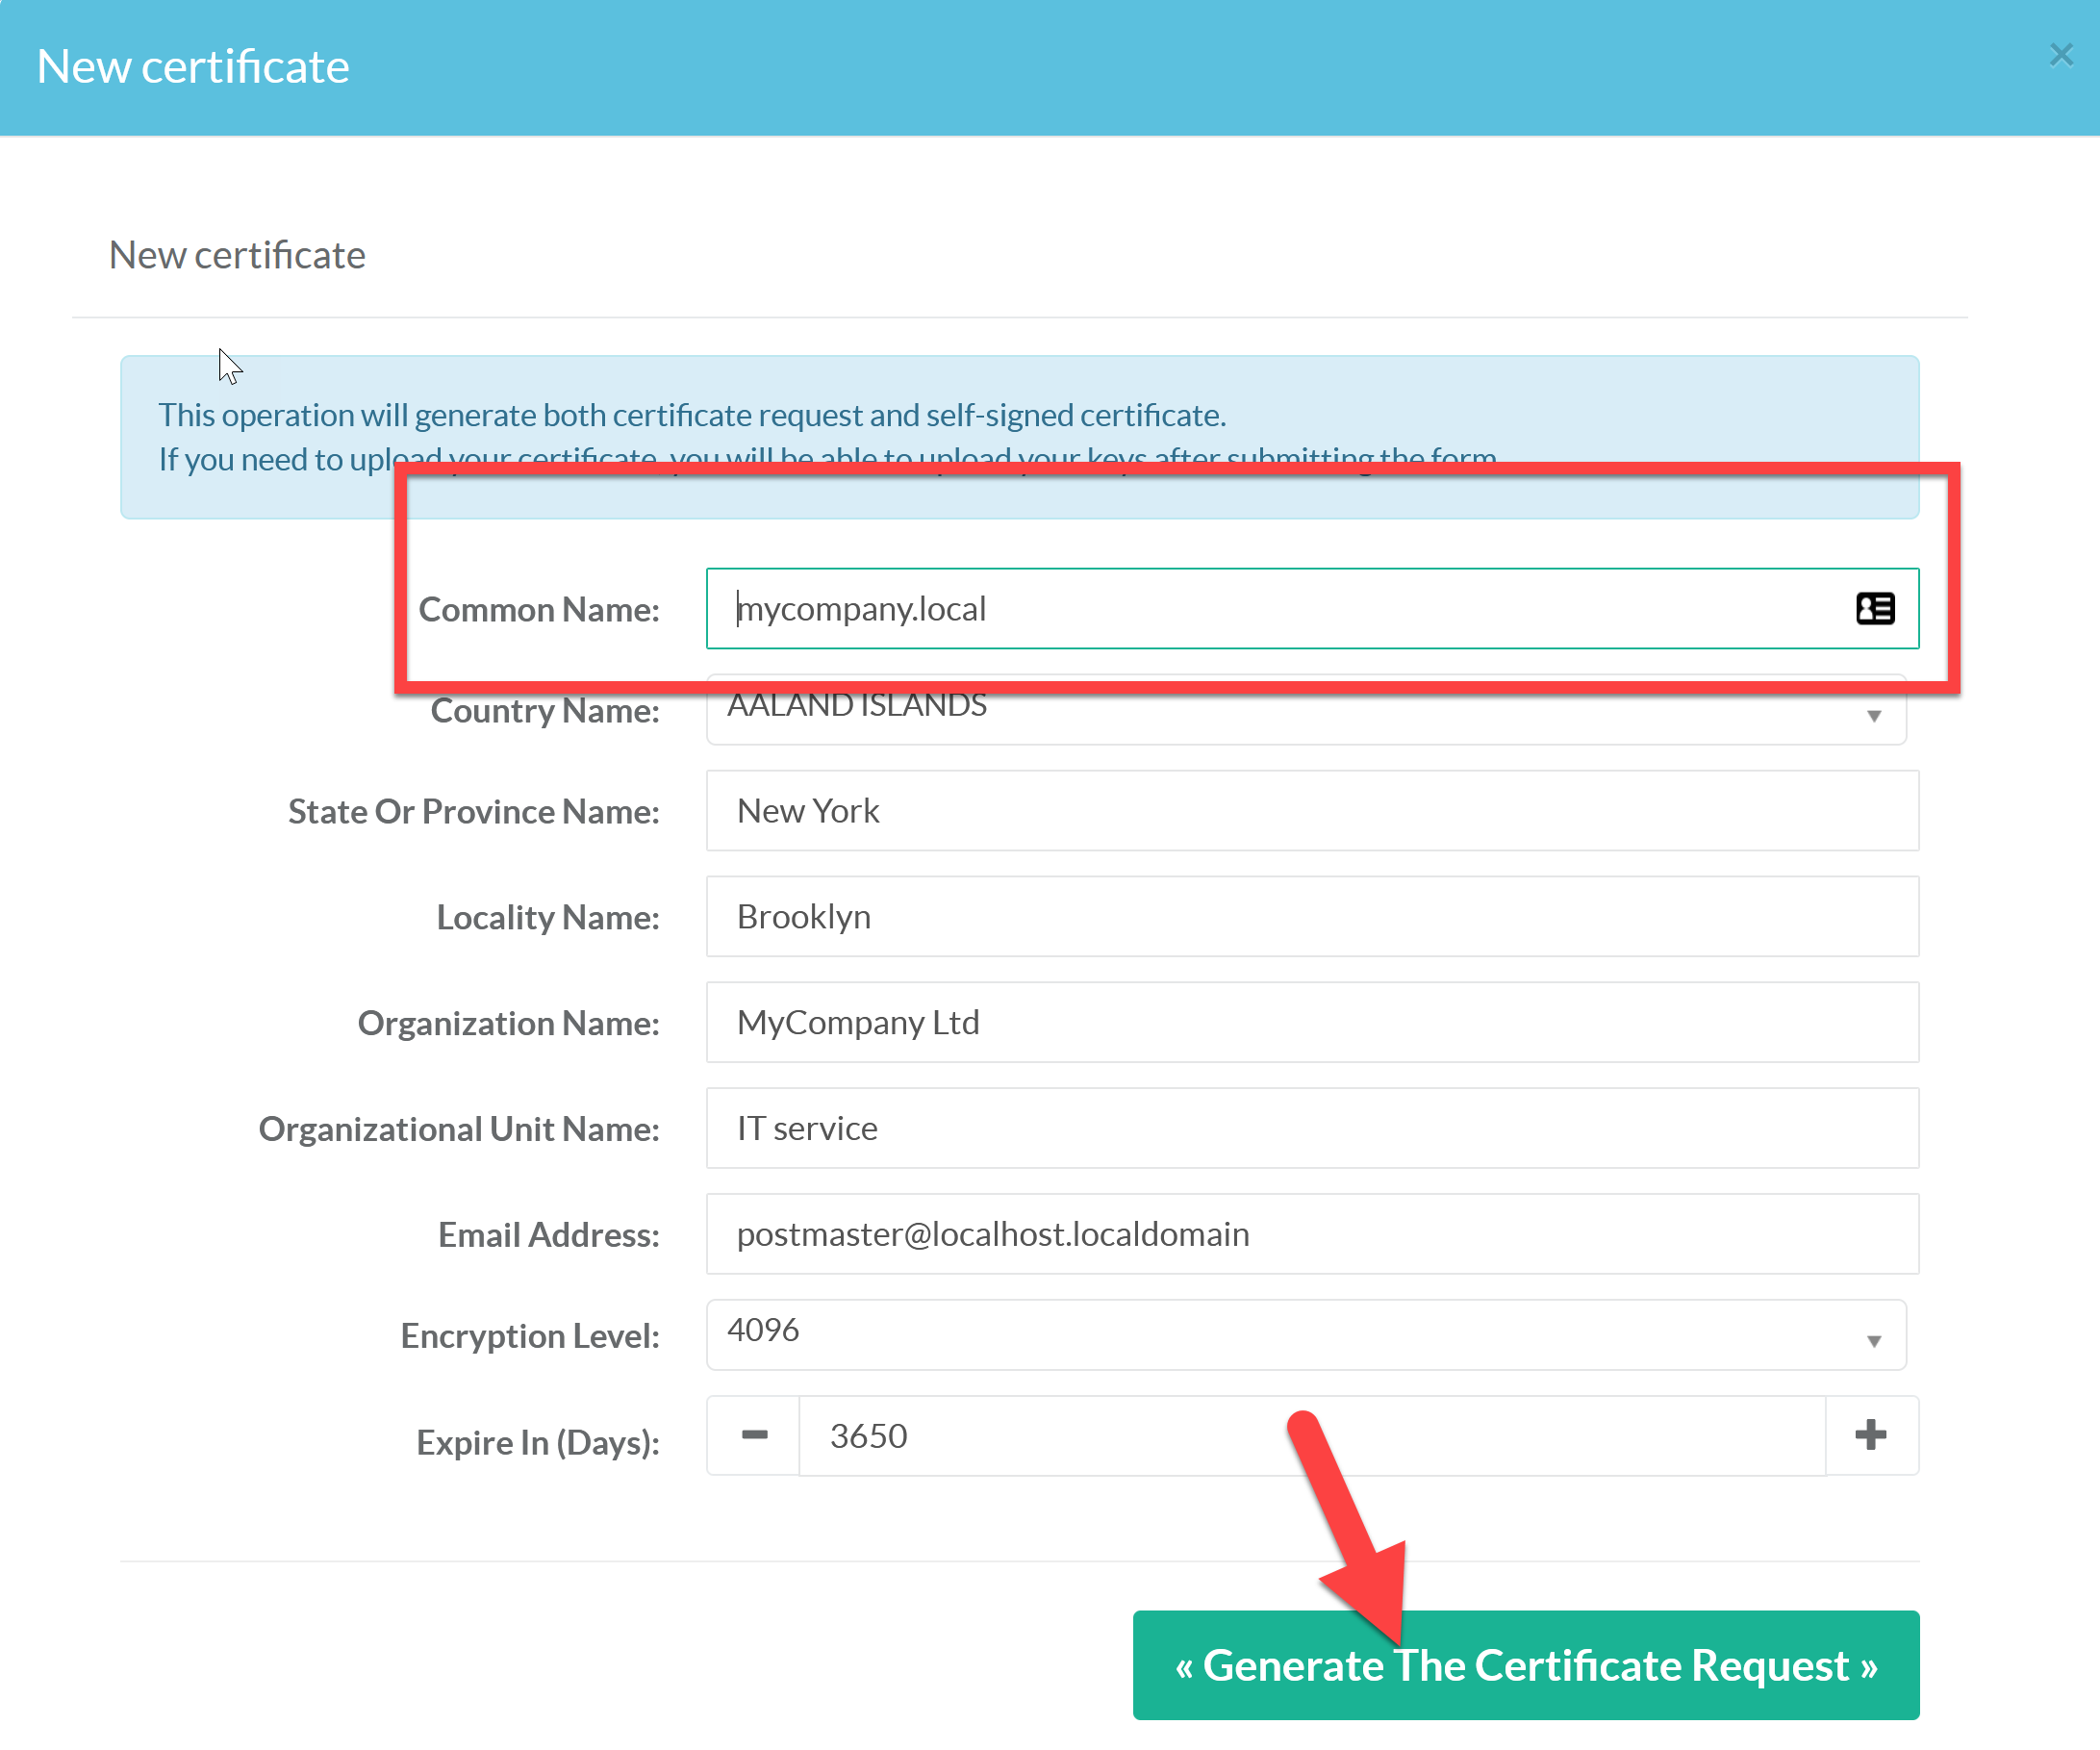
Task: Click Generate The Certificate Request button
Action: (x=1525, y=1665)
